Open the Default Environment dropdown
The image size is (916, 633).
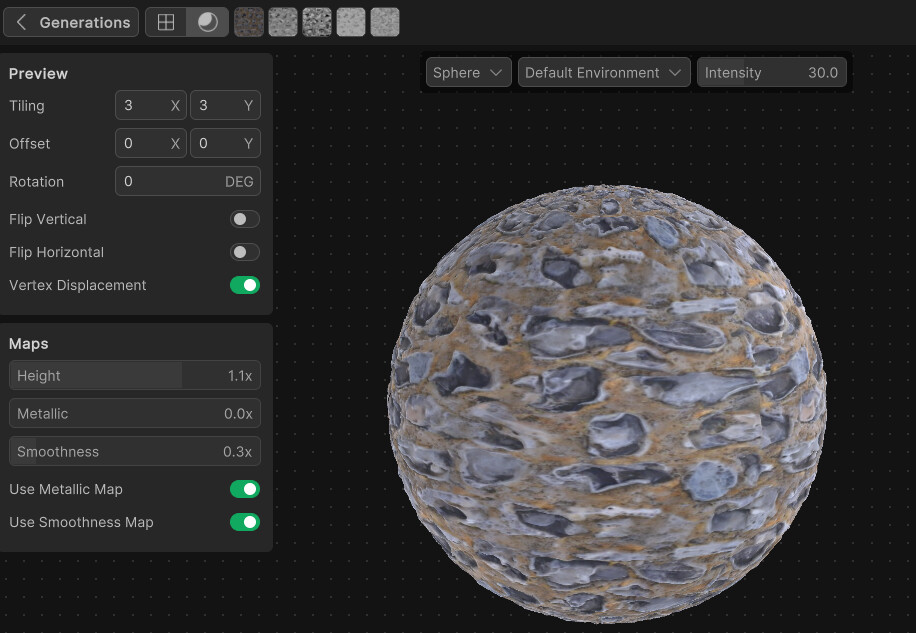click(x=604, y=72)
